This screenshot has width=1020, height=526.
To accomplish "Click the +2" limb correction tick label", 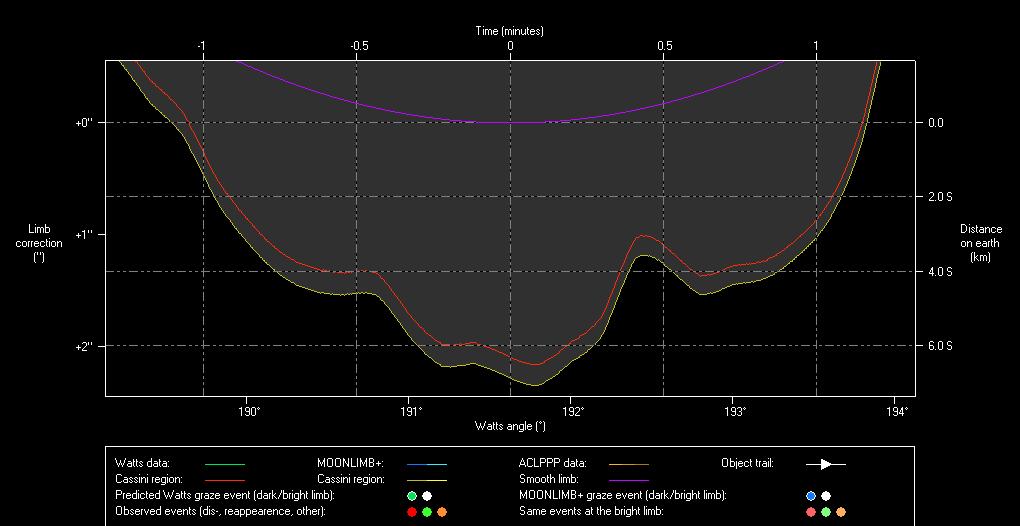I will pyautogui.click(x=83, y=346).
